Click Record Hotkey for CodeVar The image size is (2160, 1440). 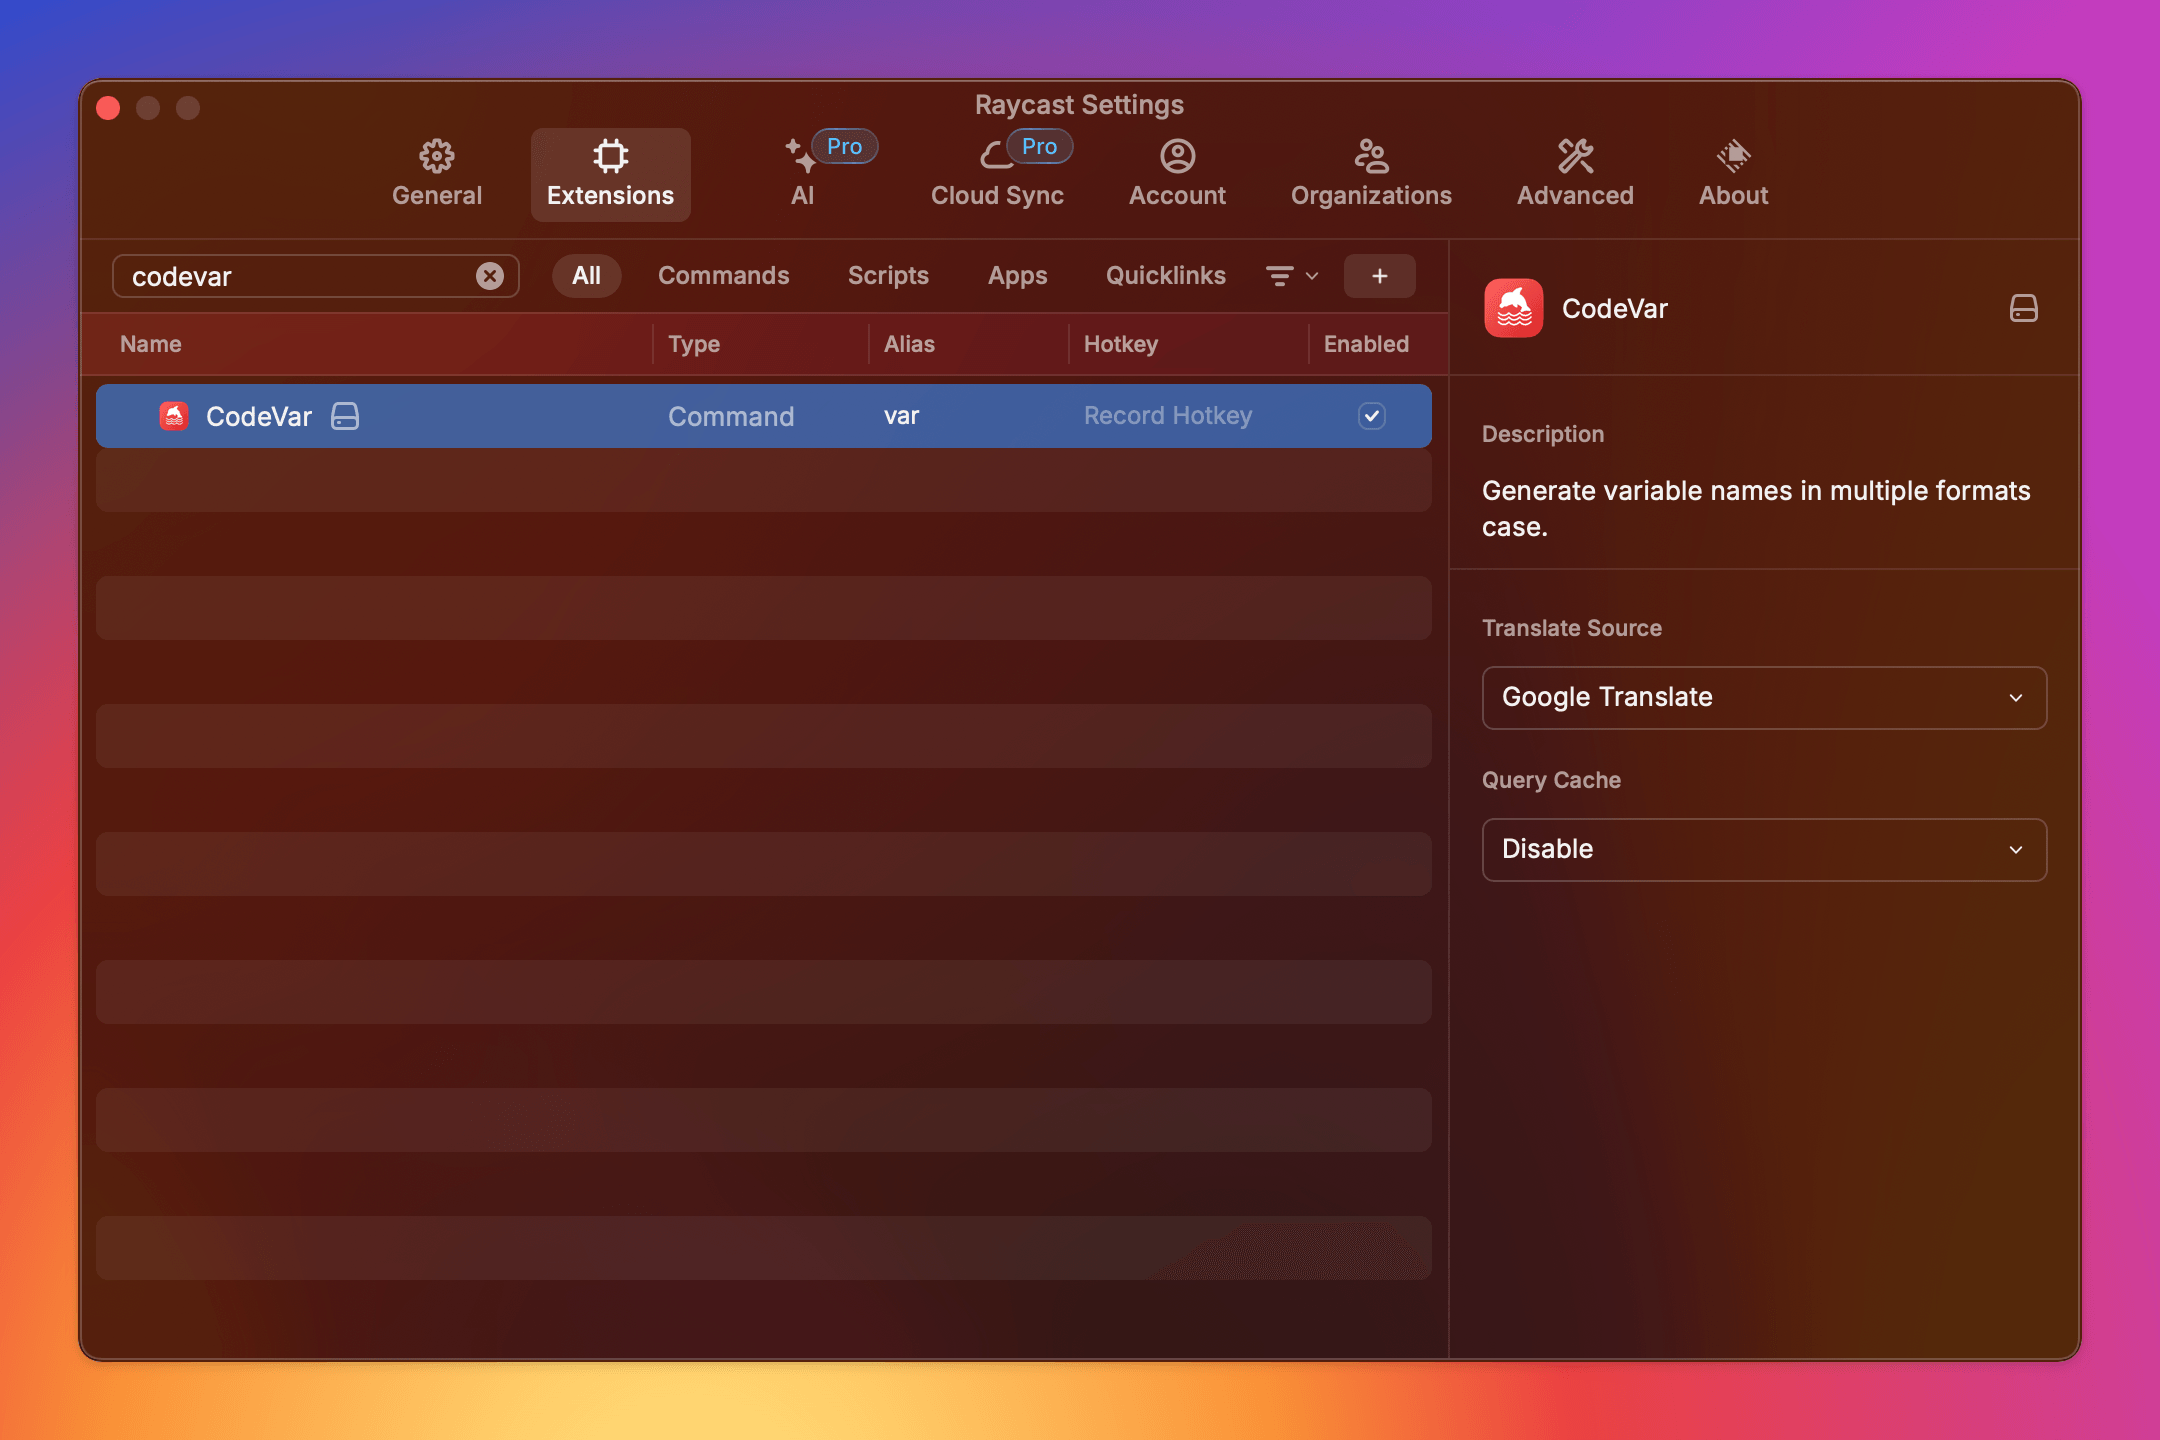click(x=1167, y=416)
